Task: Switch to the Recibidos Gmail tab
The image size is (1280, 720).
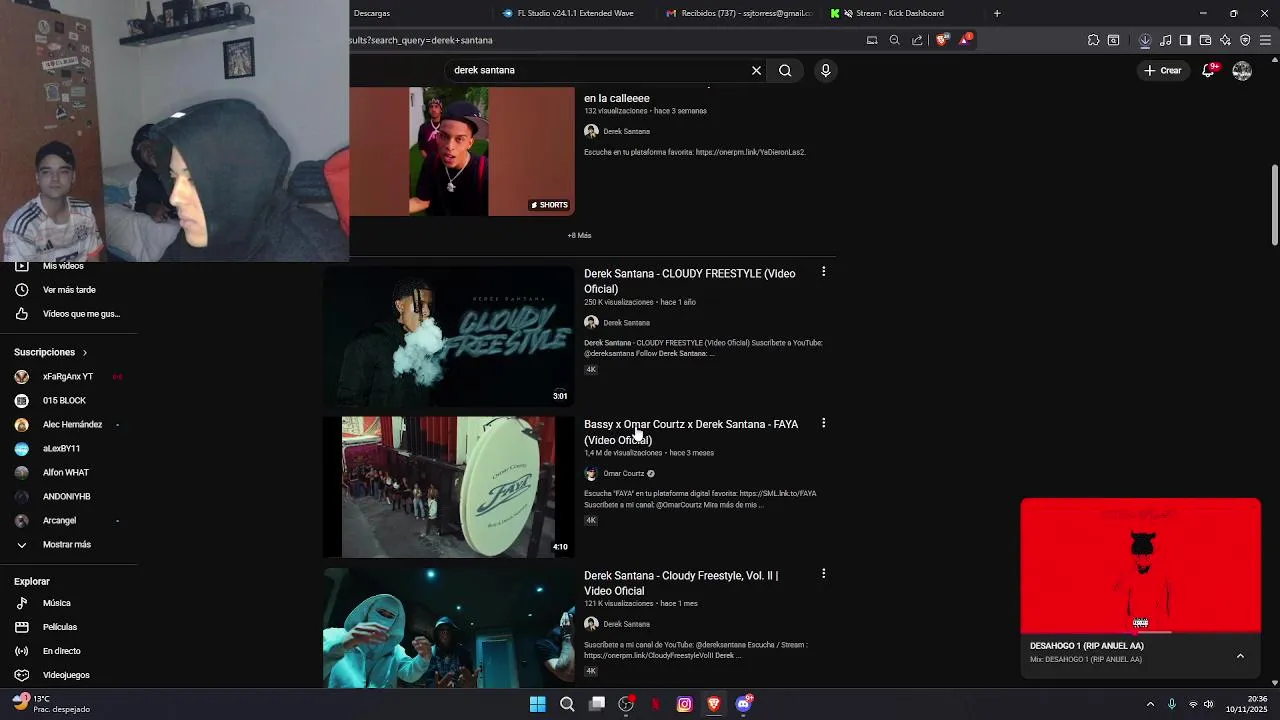Action: [x=740, y=13]
